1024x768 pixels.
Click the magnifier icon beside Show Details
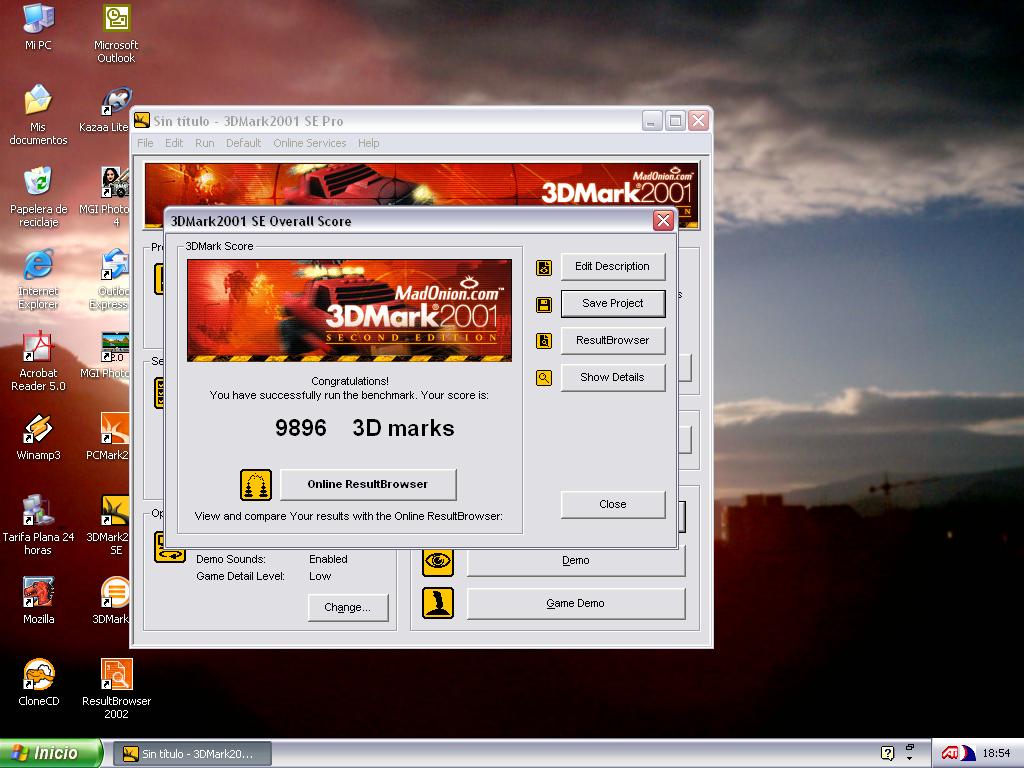544,377
